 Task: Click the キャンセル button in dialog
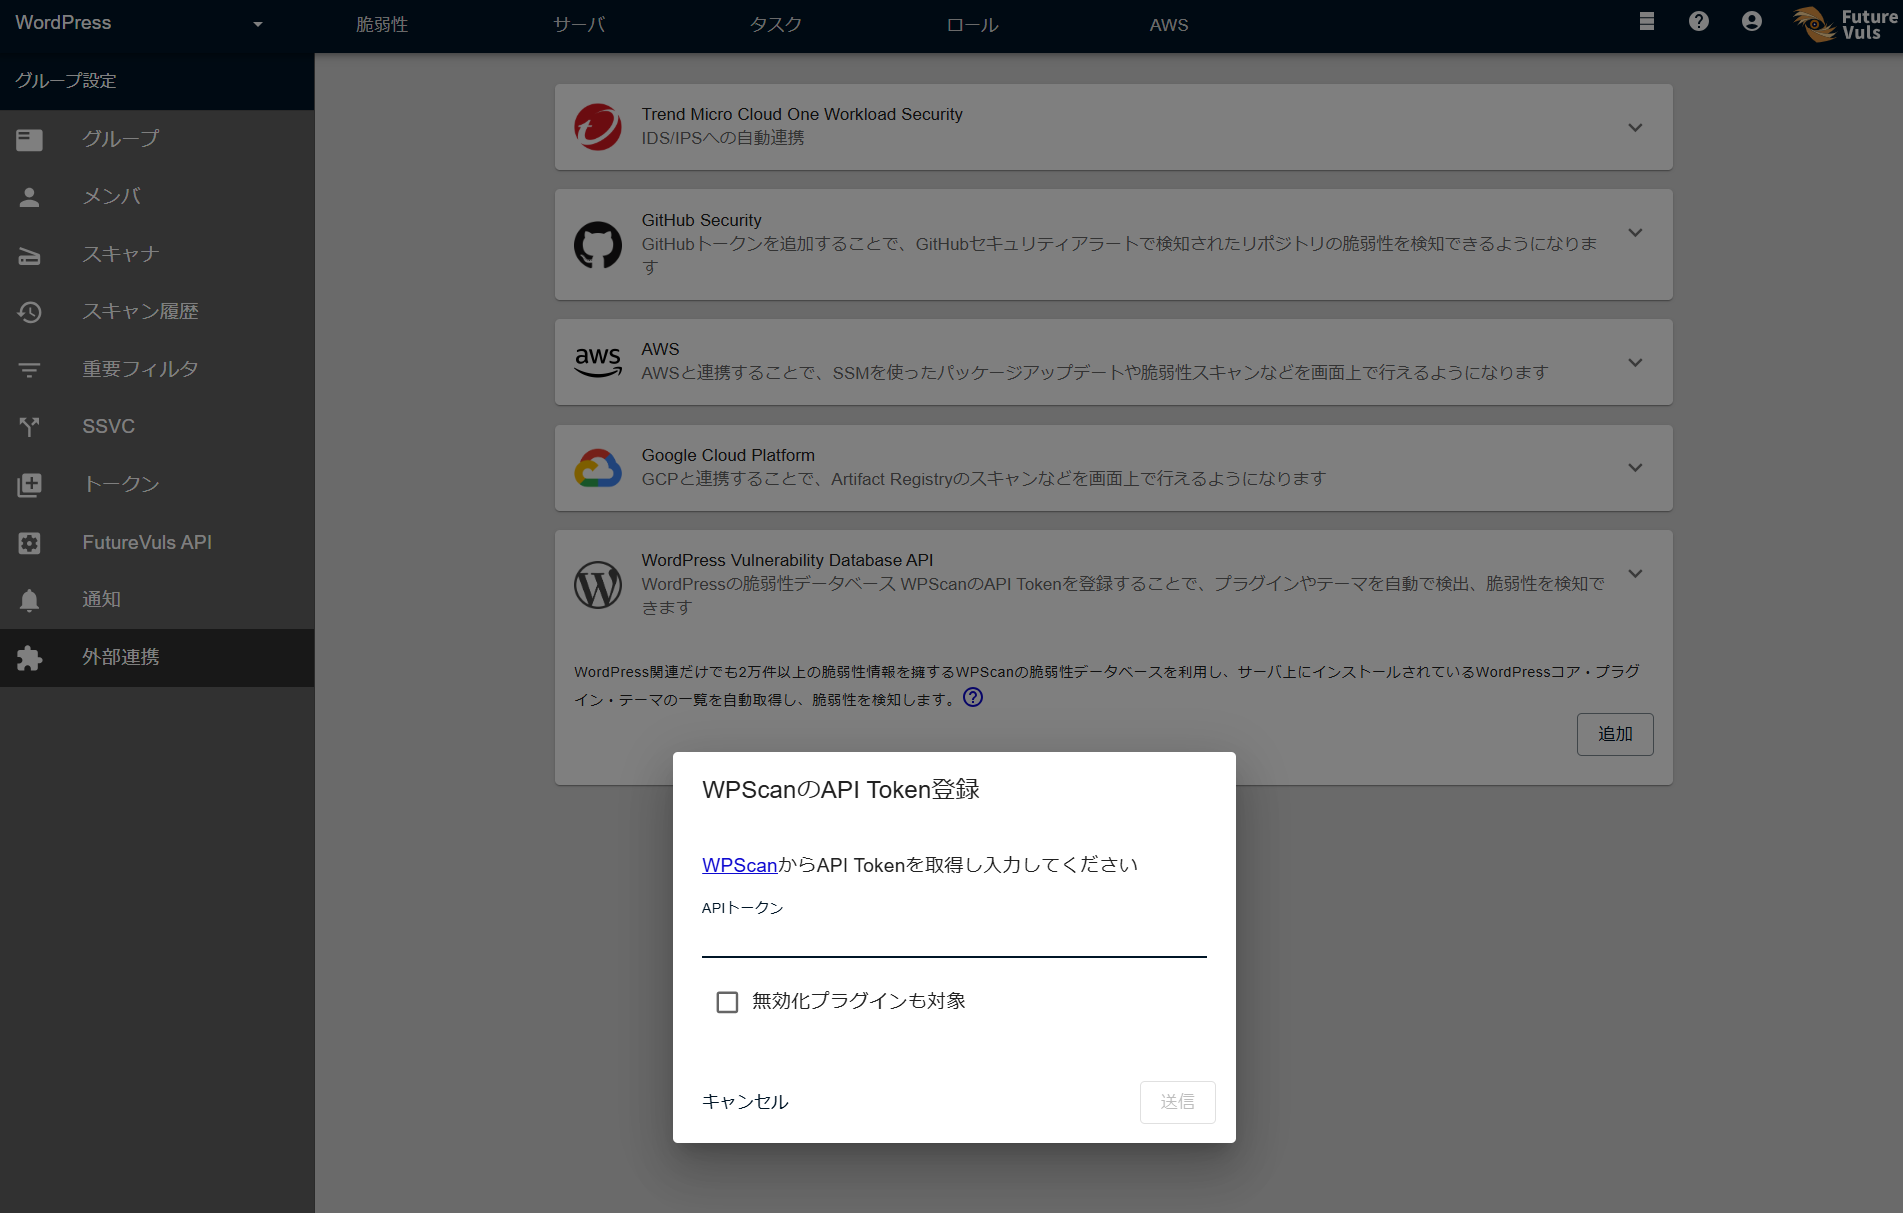point(744,1101)
